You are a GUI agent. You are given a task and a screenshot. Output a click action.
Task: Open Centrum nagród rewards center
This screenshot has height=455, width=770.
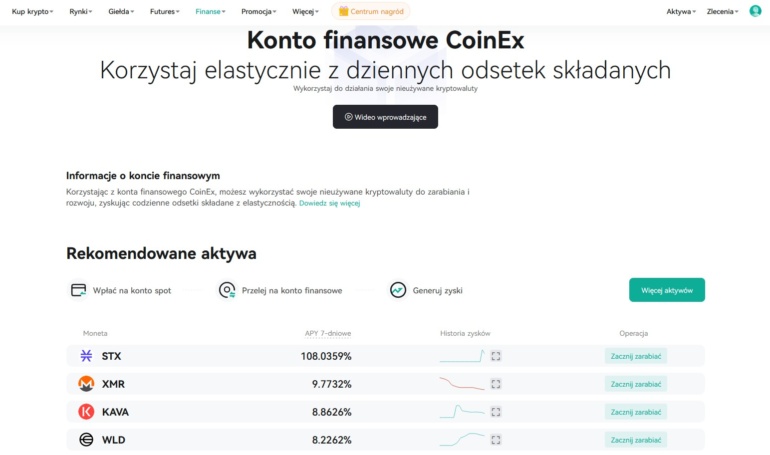coord(371,11)
